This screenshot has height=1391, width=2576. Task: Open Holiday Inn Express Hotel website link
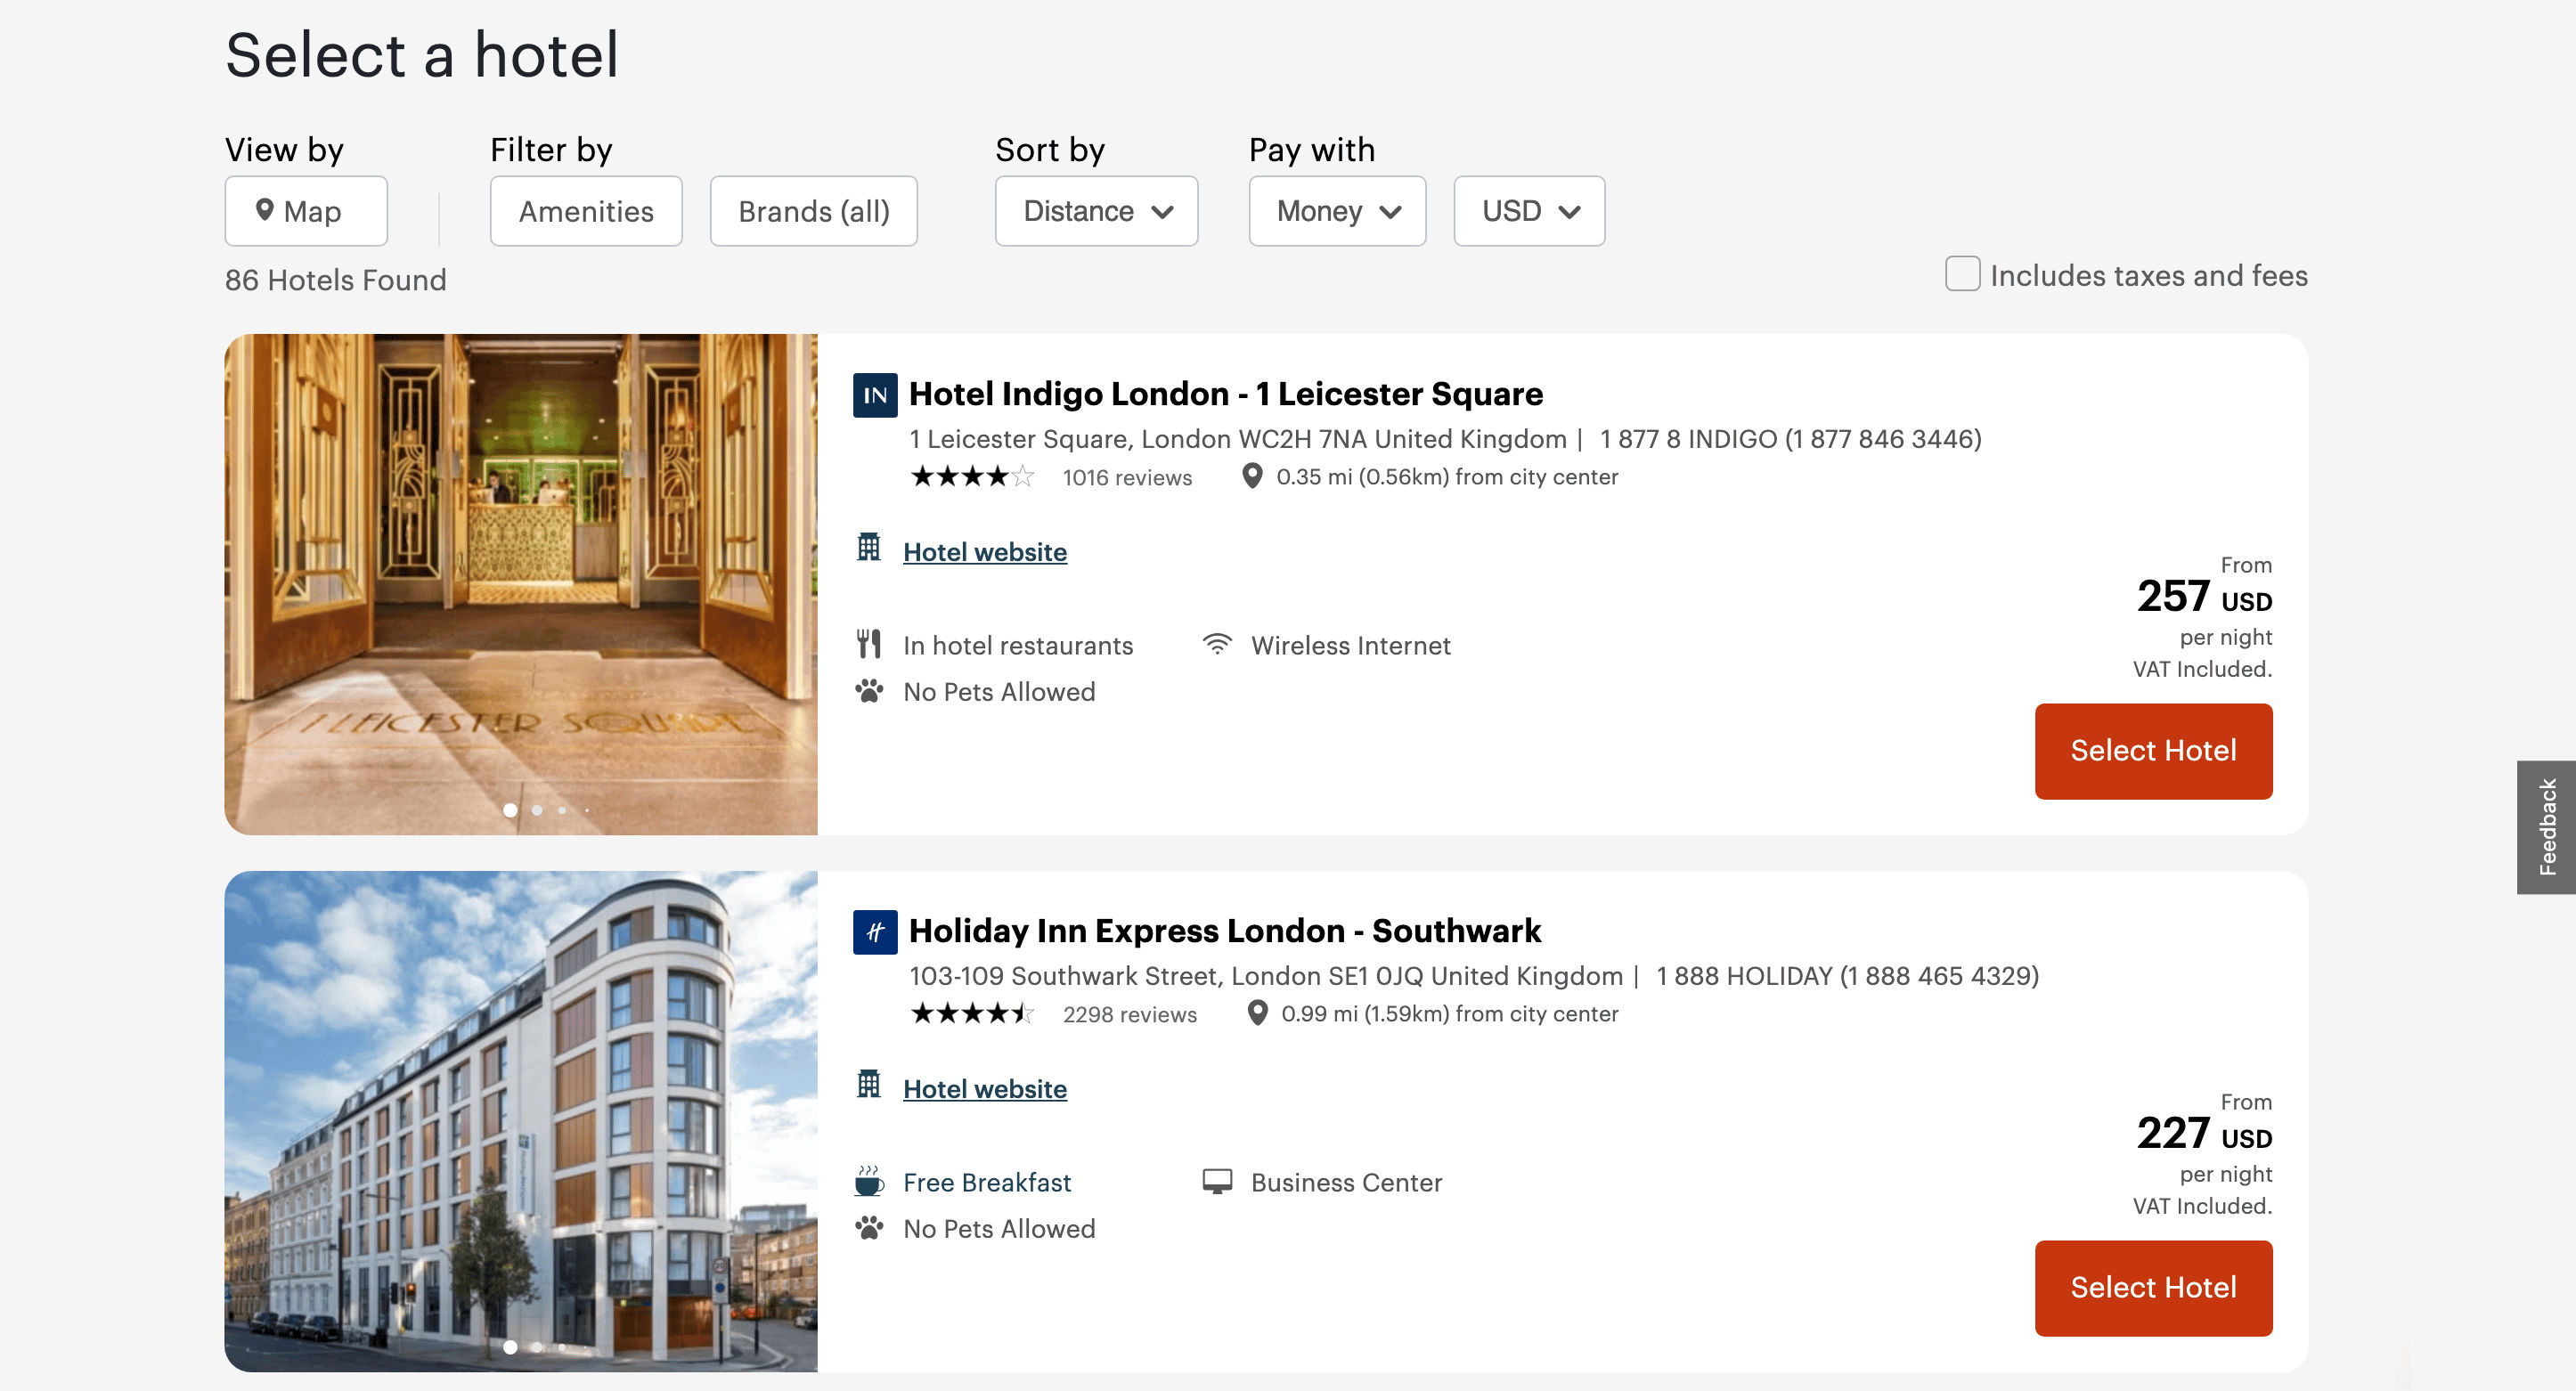[984, 1088]
